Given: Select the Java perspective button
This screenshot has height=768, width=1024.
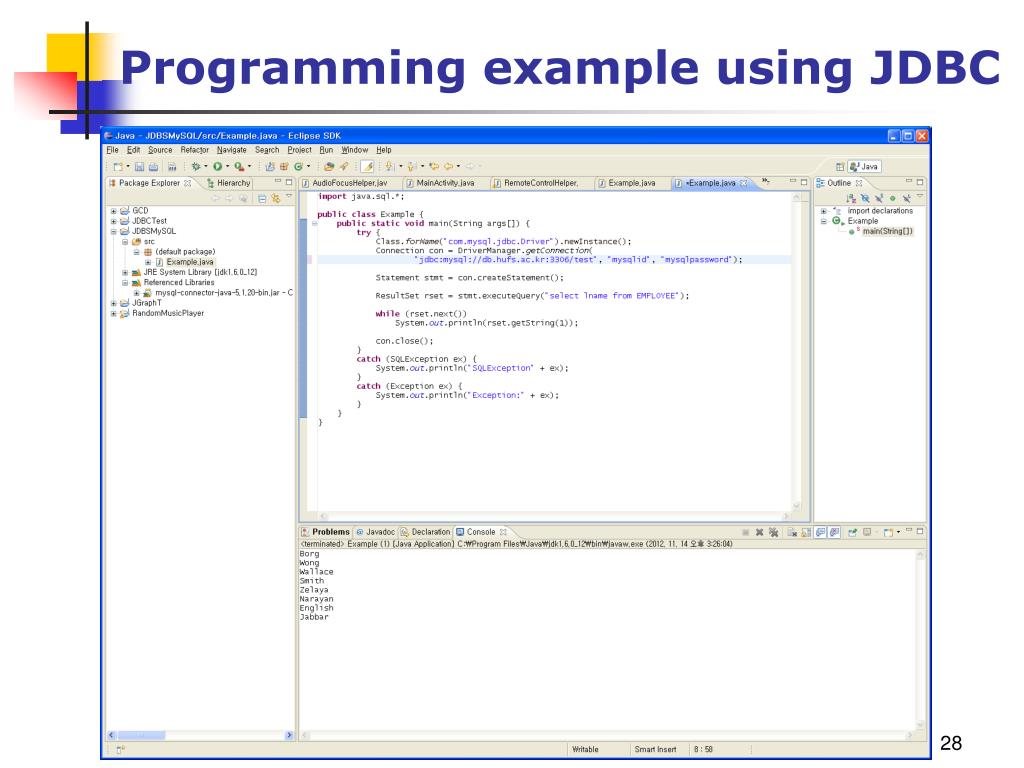Looking at the screenshot, I should coord(863,167).
